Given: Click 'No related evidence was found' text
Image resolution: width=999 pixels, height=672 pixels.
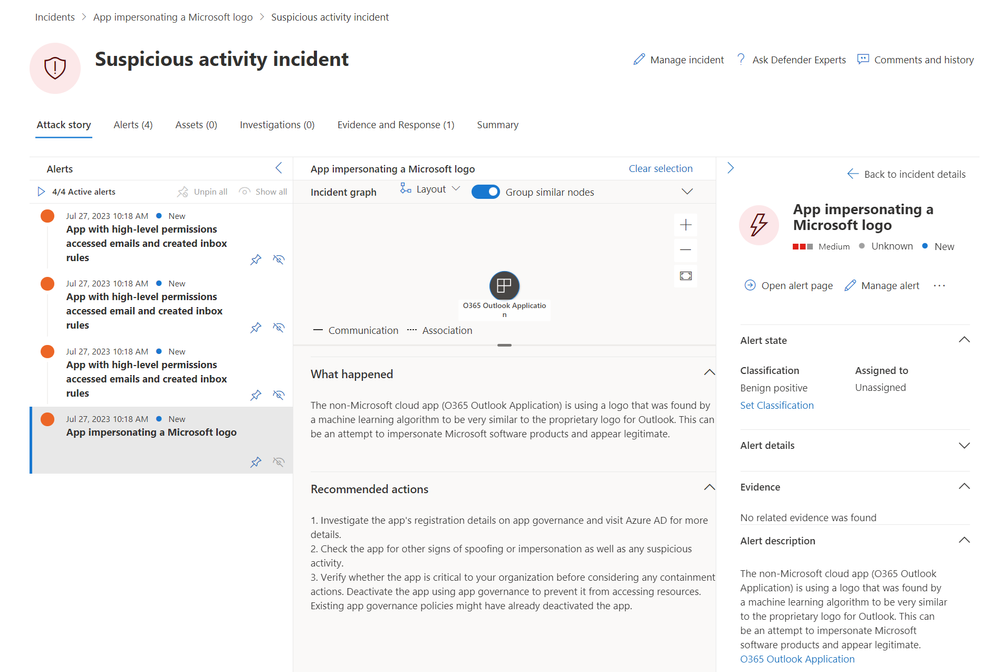Looking at the screenshot, I should [808, 518].
